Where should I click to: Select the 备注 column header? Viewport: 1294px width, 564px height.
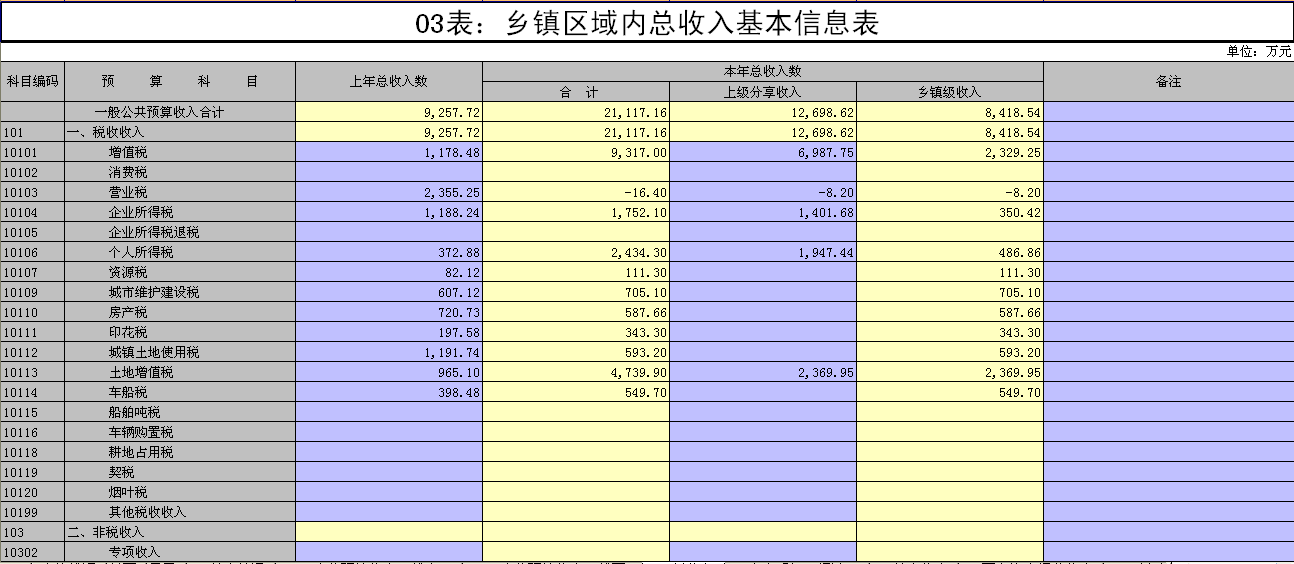[x=1168, y=82]
